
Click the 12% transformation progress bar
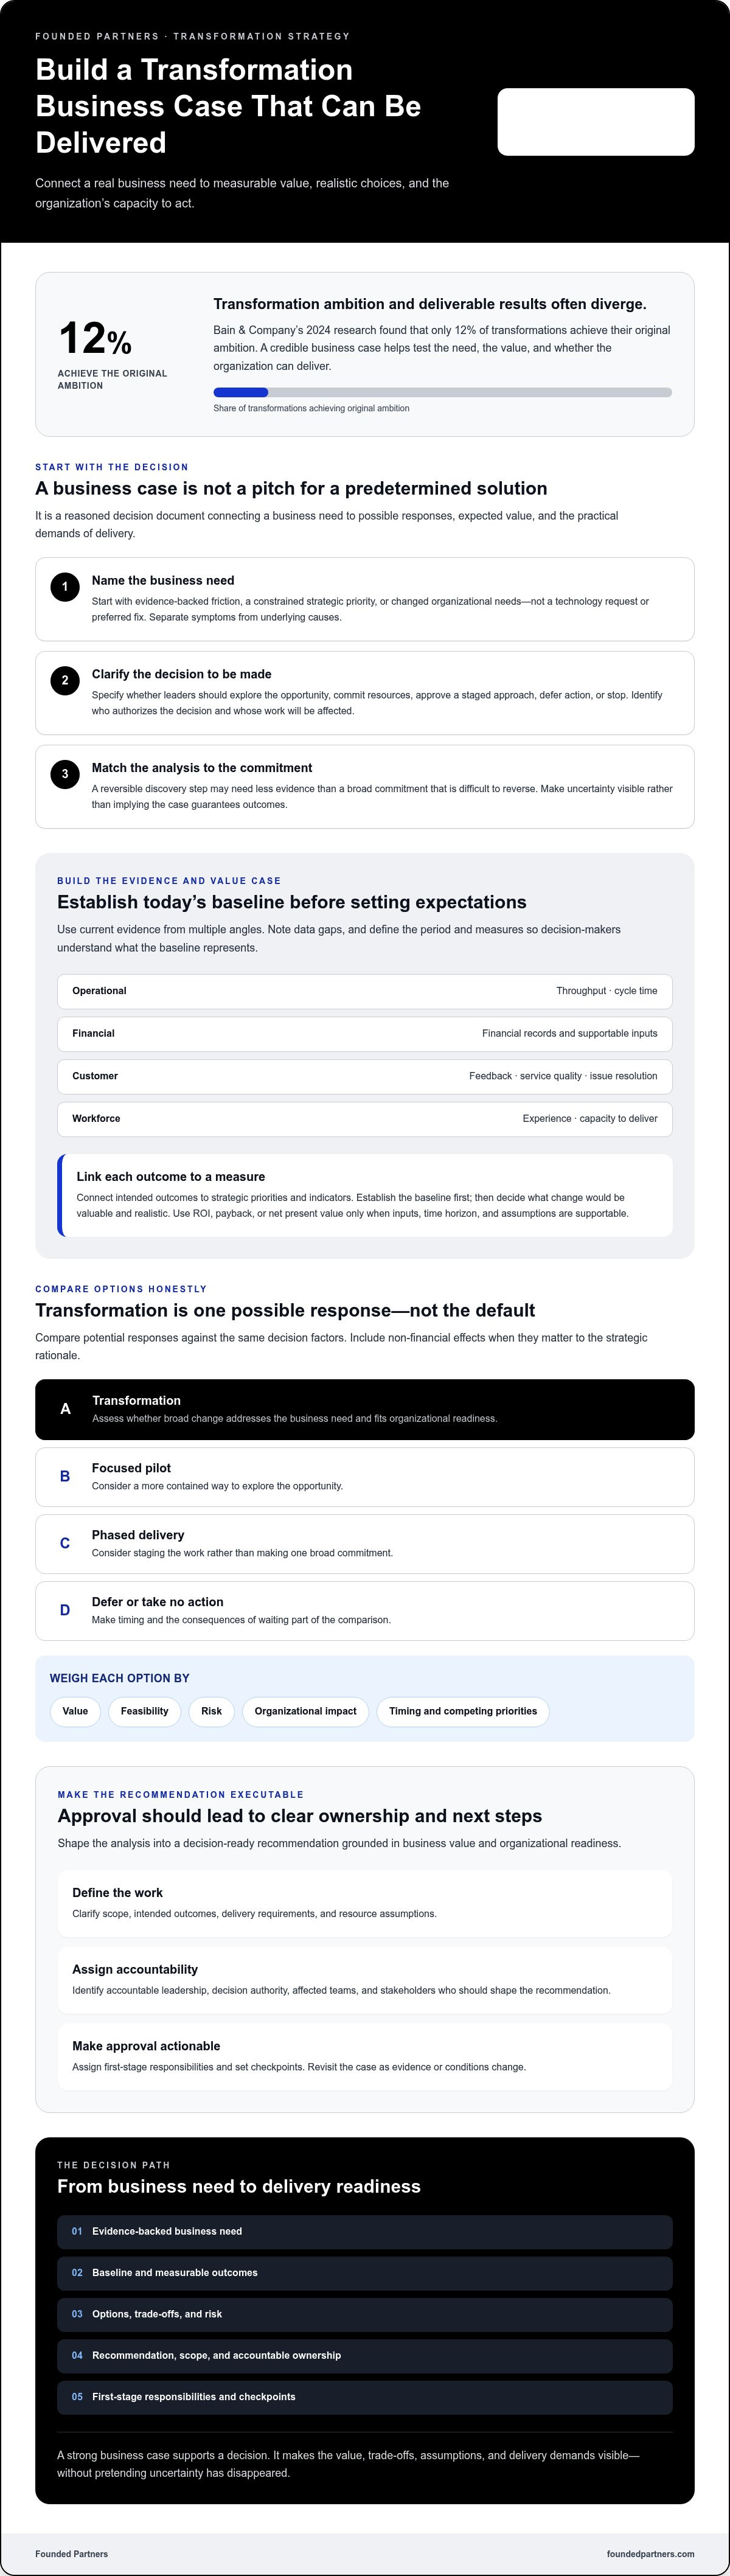pyautogui.click(x=442, y=392)
